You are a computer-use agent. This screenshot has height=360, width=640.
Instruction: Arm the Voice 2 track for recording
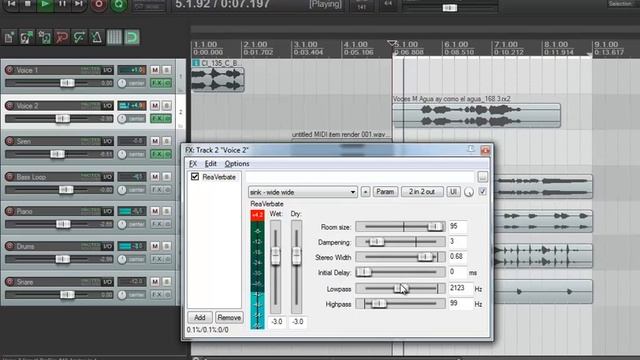click(9, 106)
